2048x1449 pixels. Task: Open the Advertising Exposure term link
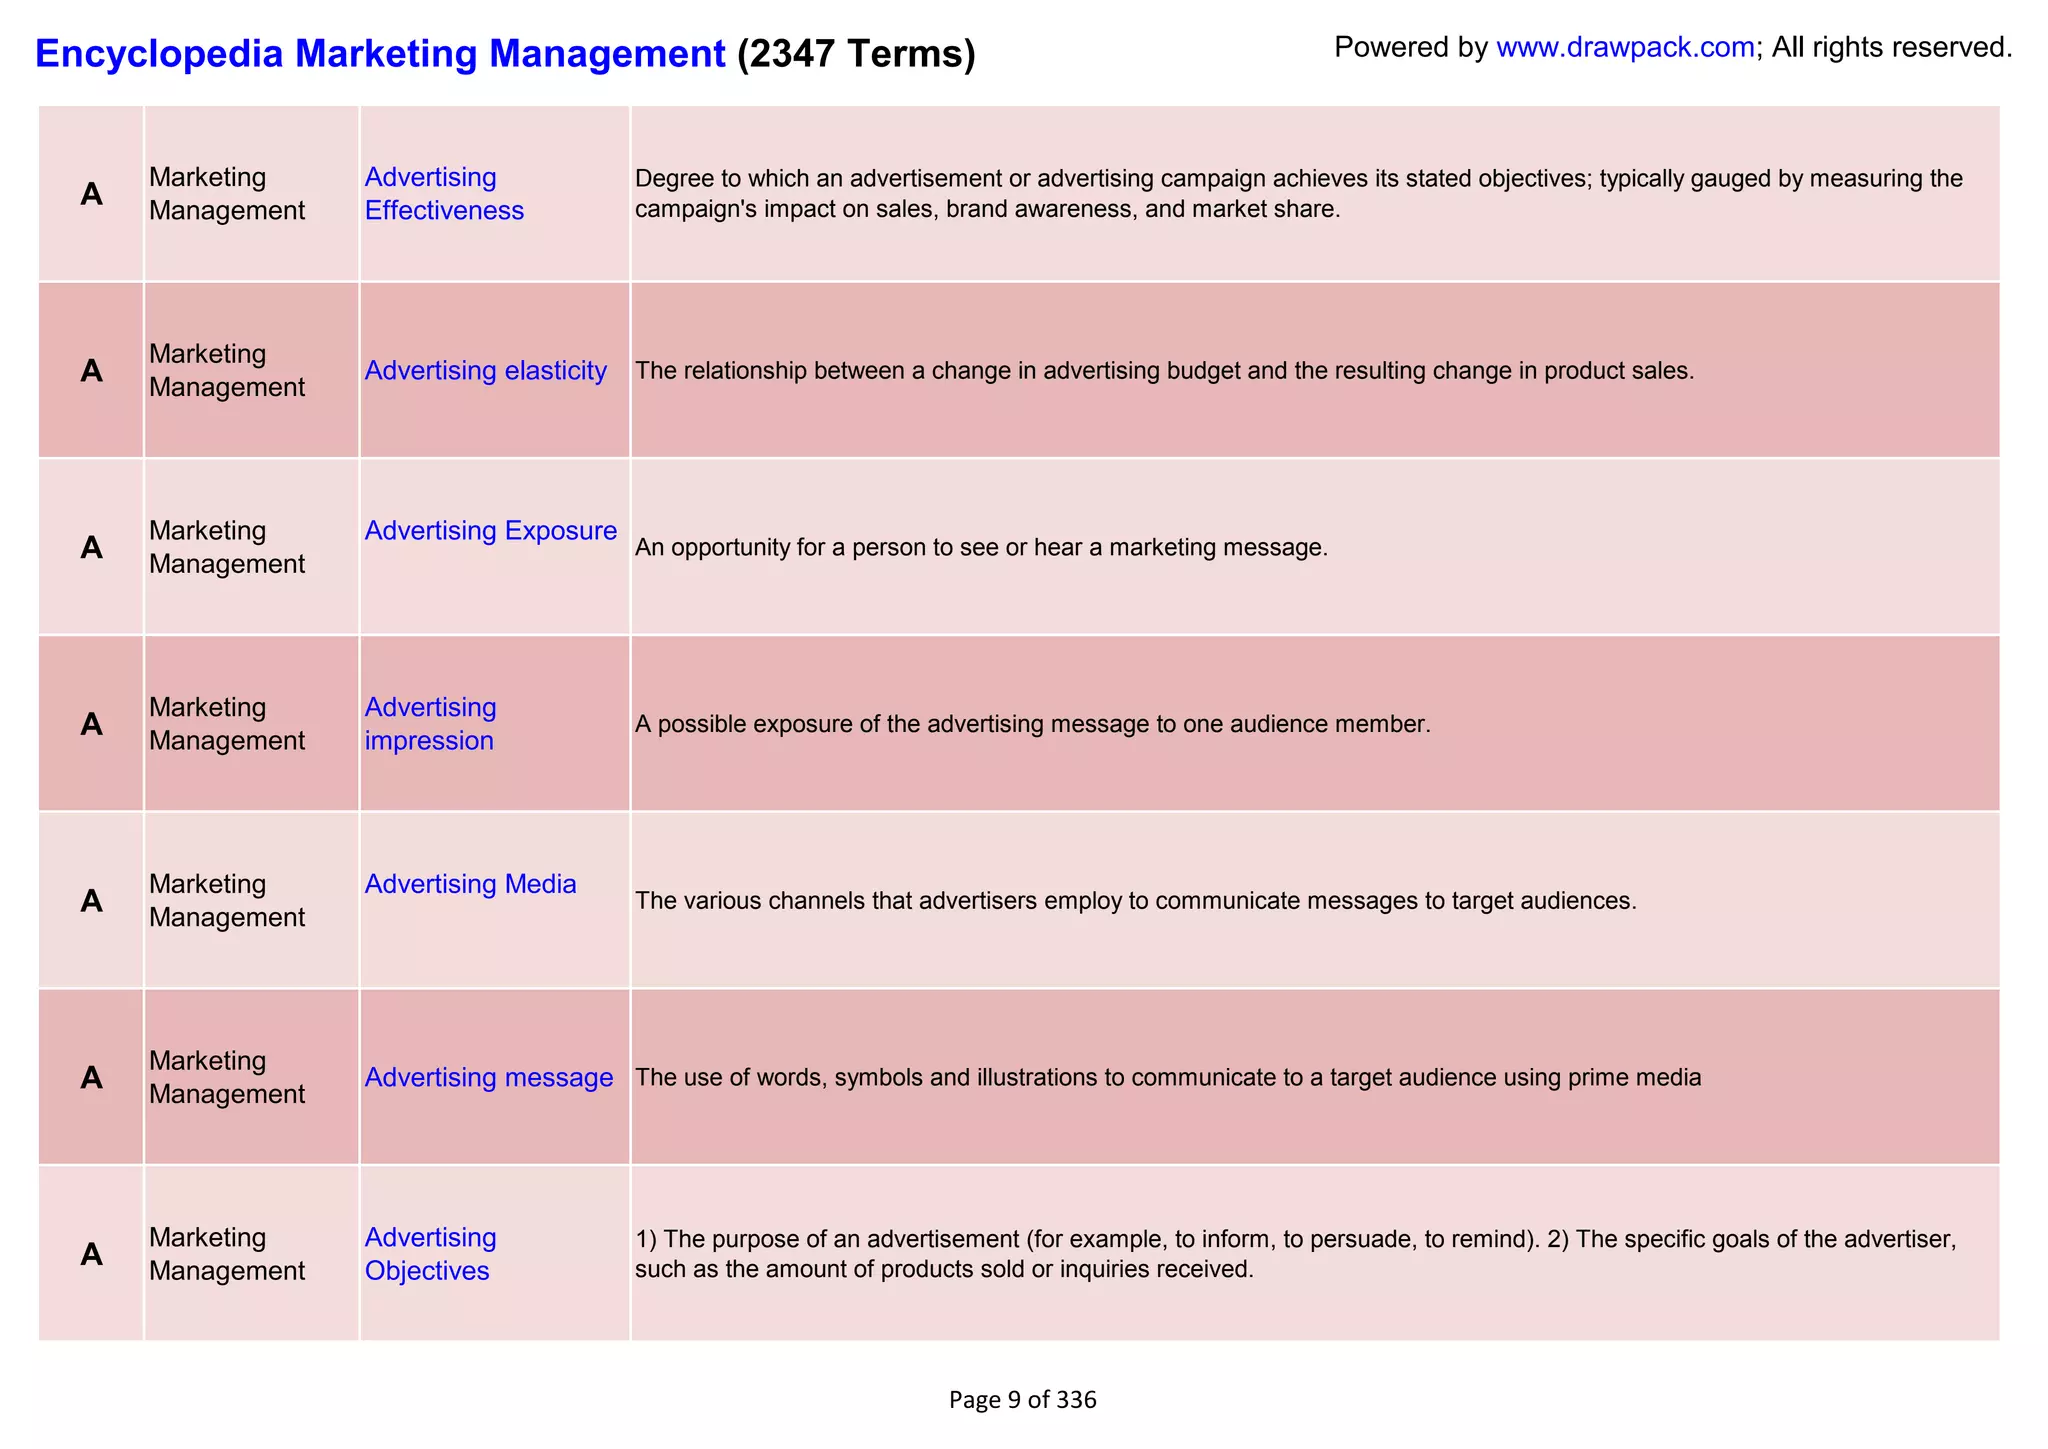click(x=490, y=531)
